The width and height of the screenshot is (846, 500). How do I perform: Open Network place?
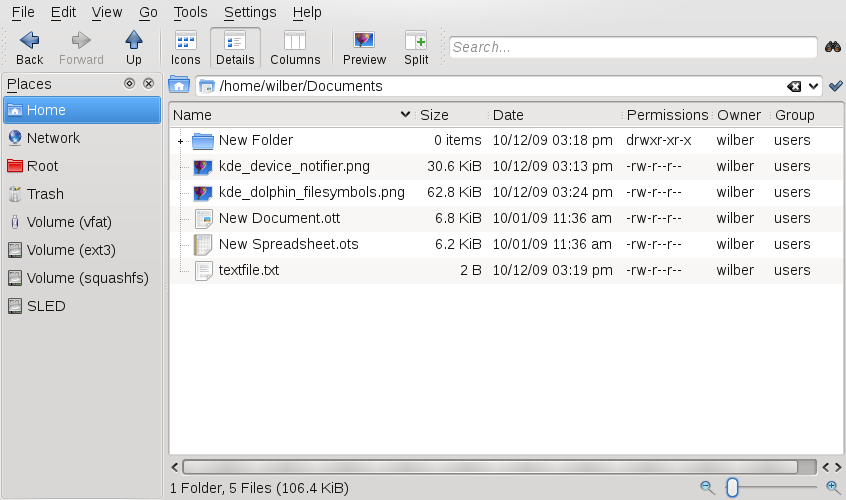(x=82, y=138)
